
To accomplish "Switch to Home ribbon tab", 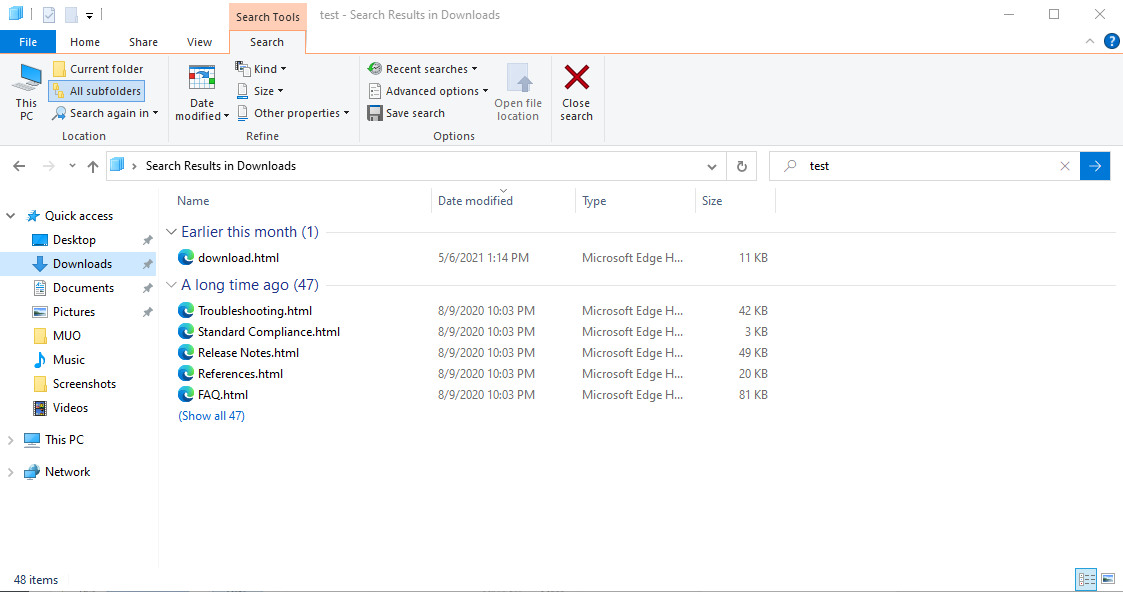I will point(85,42).
